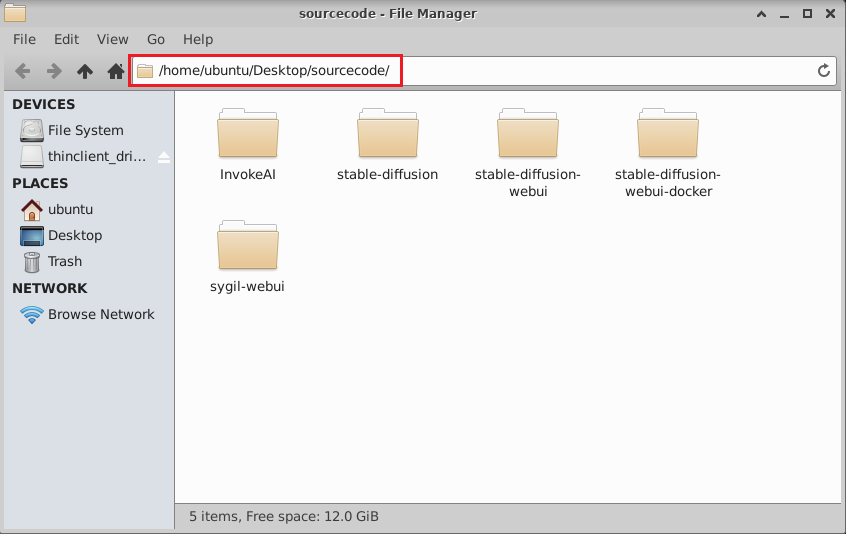Click the ubuntu home icon in sidebar

32,210
